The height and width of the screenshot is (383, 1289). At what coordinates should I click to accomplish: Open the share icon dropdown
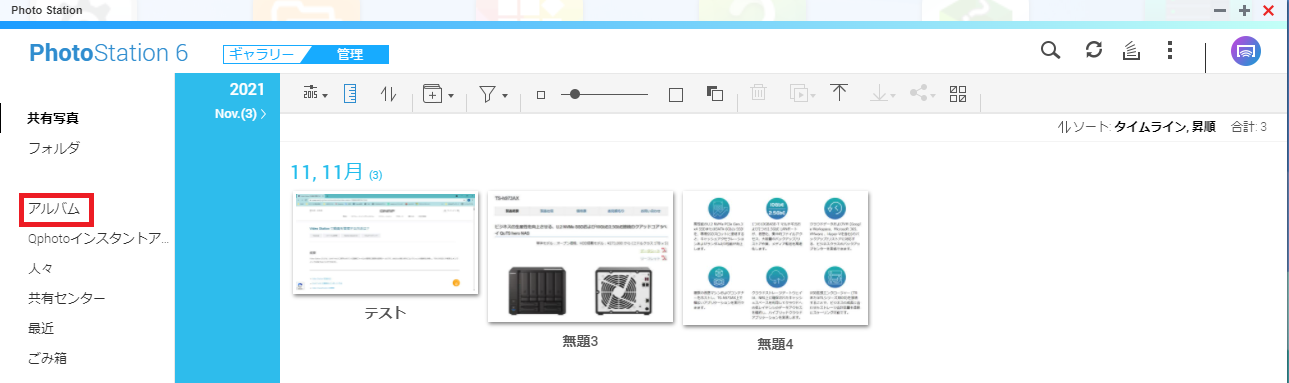click(921, 94)
